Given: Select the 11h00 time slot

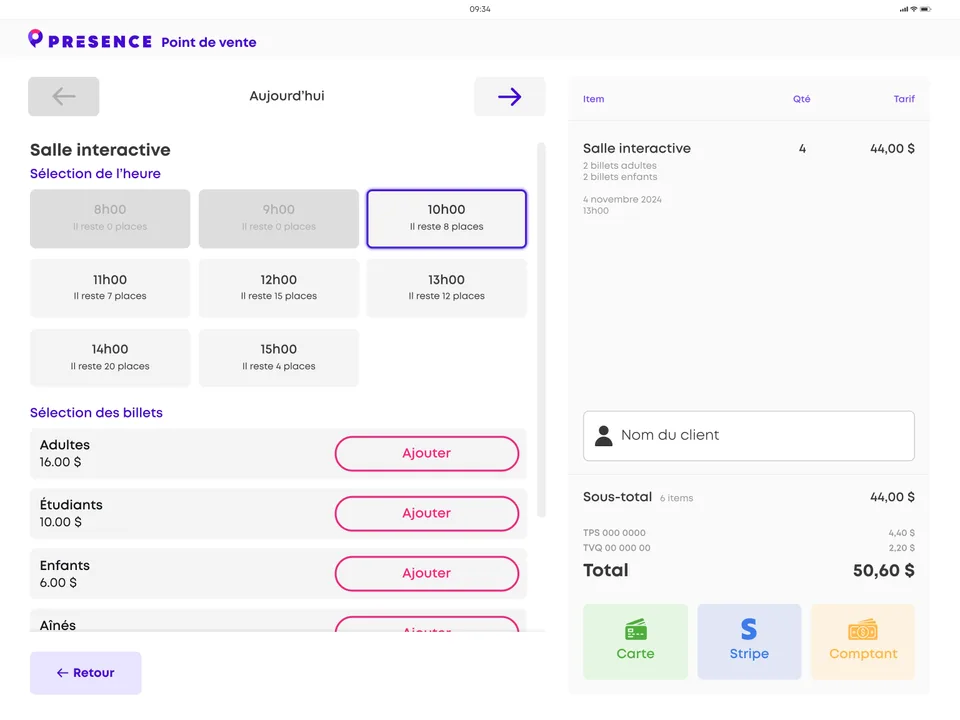Looking at the screenshot, I should click(x=110, y=288).
